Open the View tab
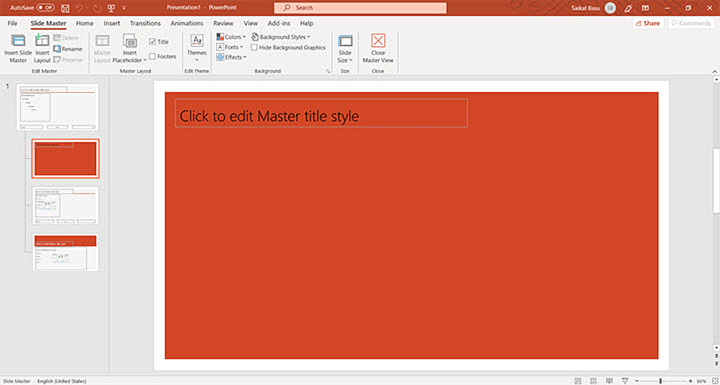 coord(250,23)
